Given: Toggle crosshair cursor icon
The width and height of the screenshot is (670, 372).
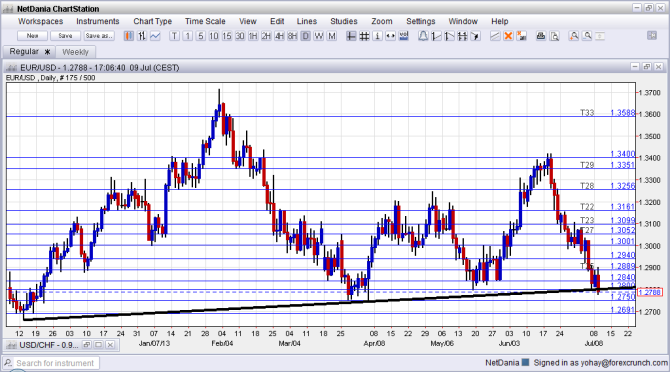Looking at the screenshot, I should [351, 36].
